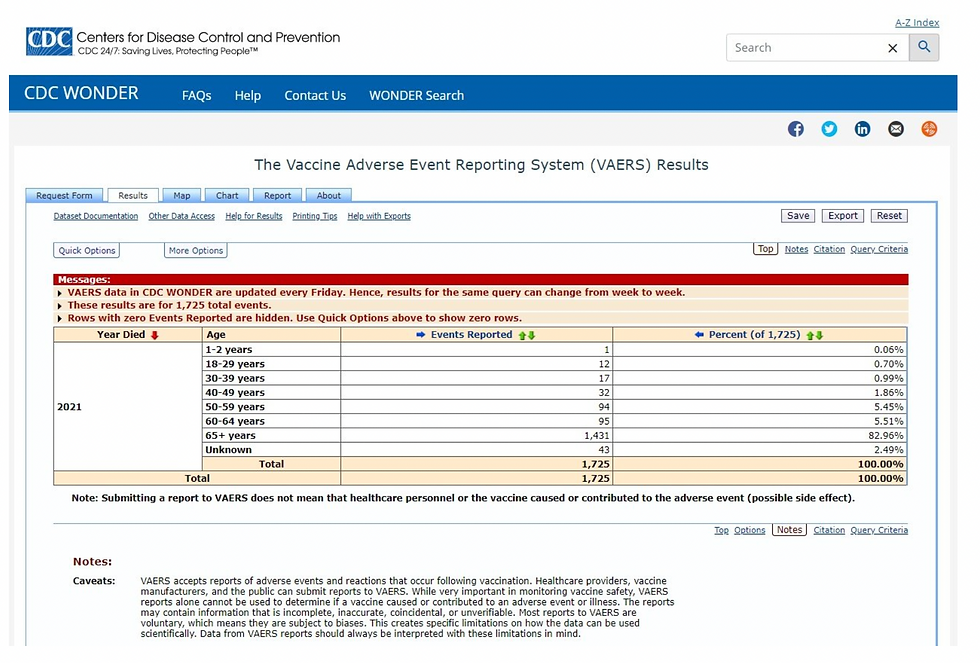
Task: Click the red down arrow beside Year Died
Action: (154, 335)
